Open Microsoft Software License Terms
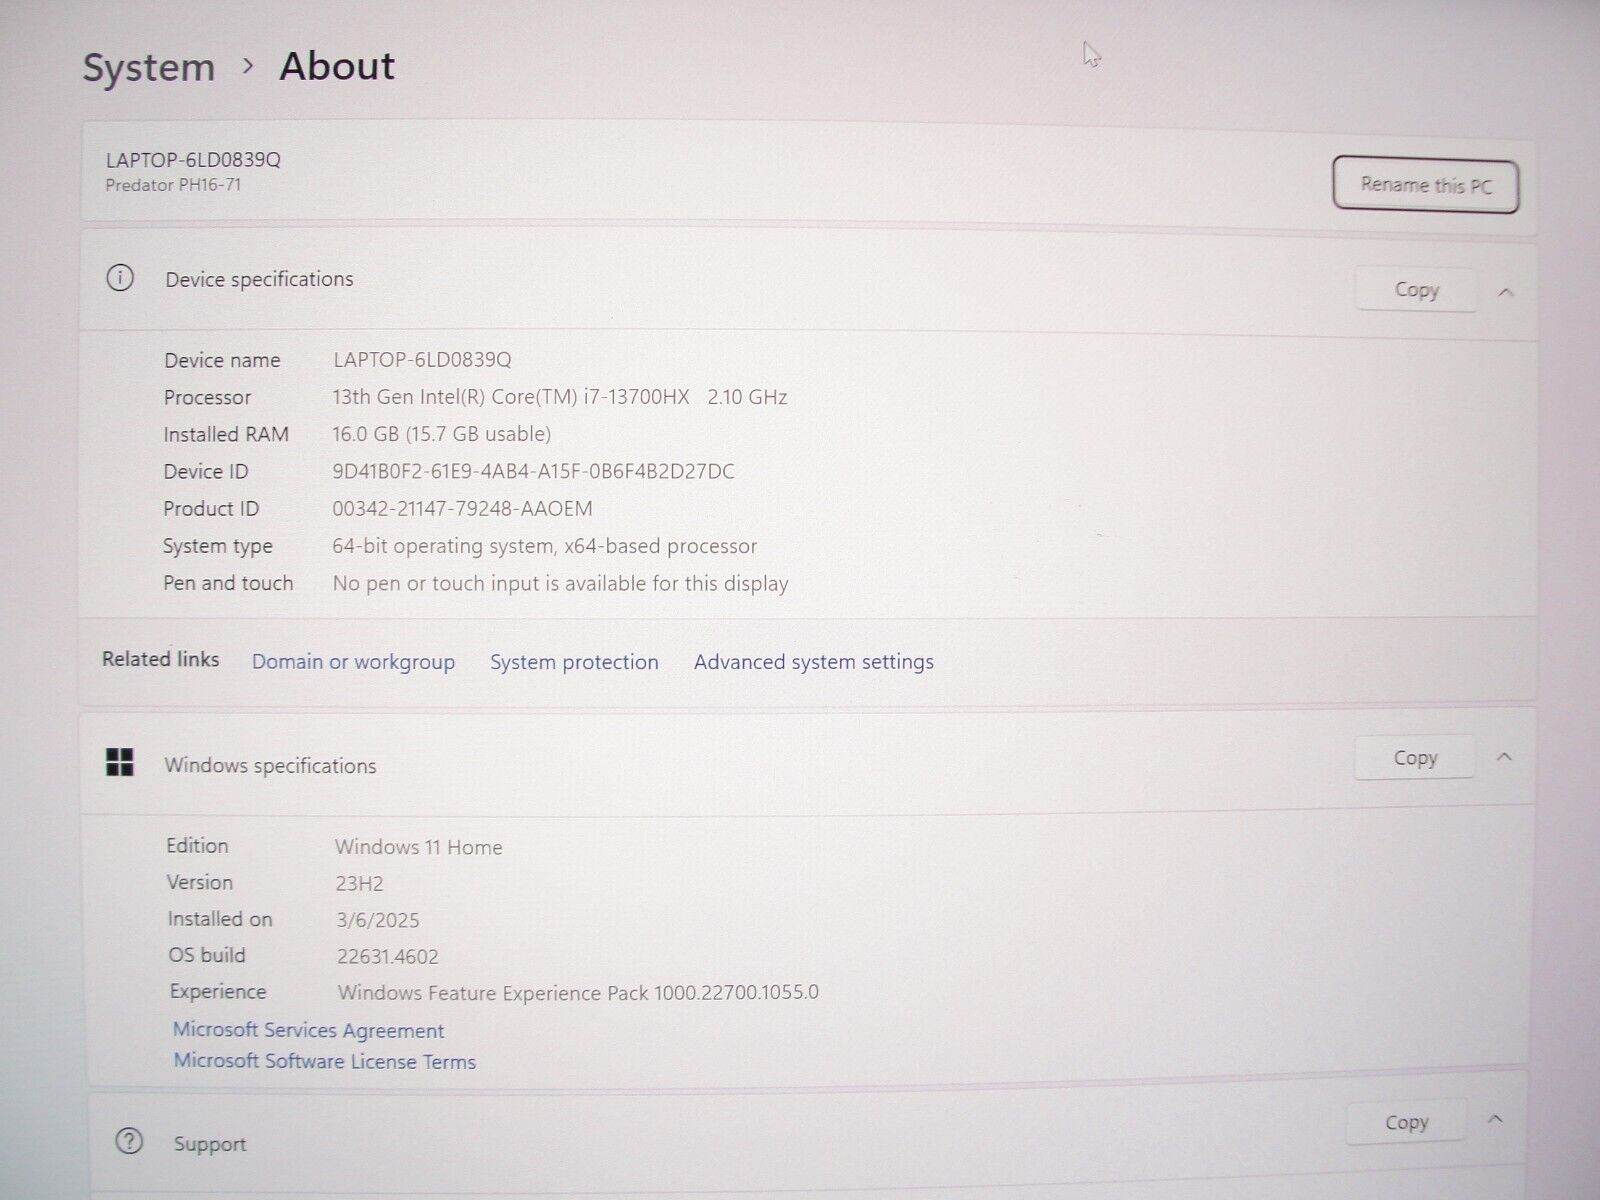The width and height of the screenshot is (1600, 1200). click(x=324, y=1061)
